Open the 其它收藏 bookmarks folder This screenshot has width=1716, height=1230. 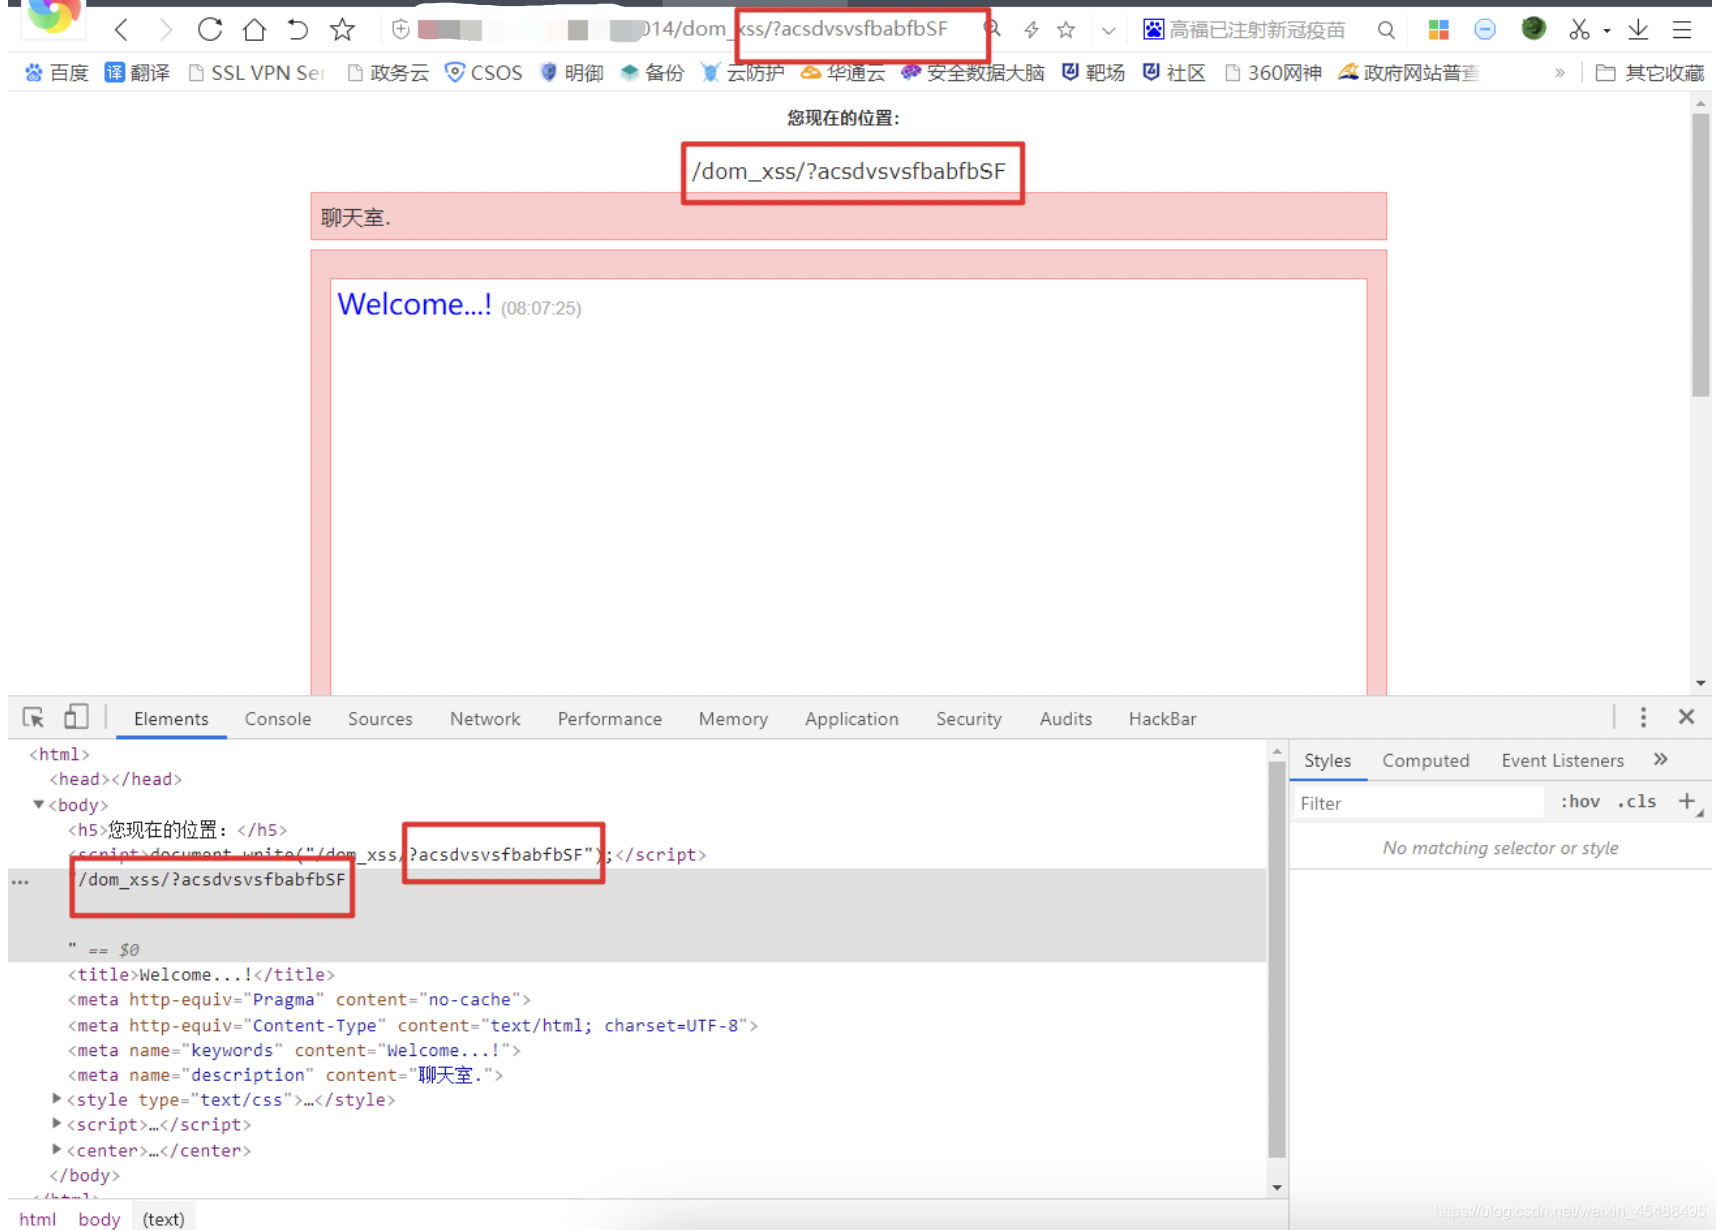click(1650, 72)
